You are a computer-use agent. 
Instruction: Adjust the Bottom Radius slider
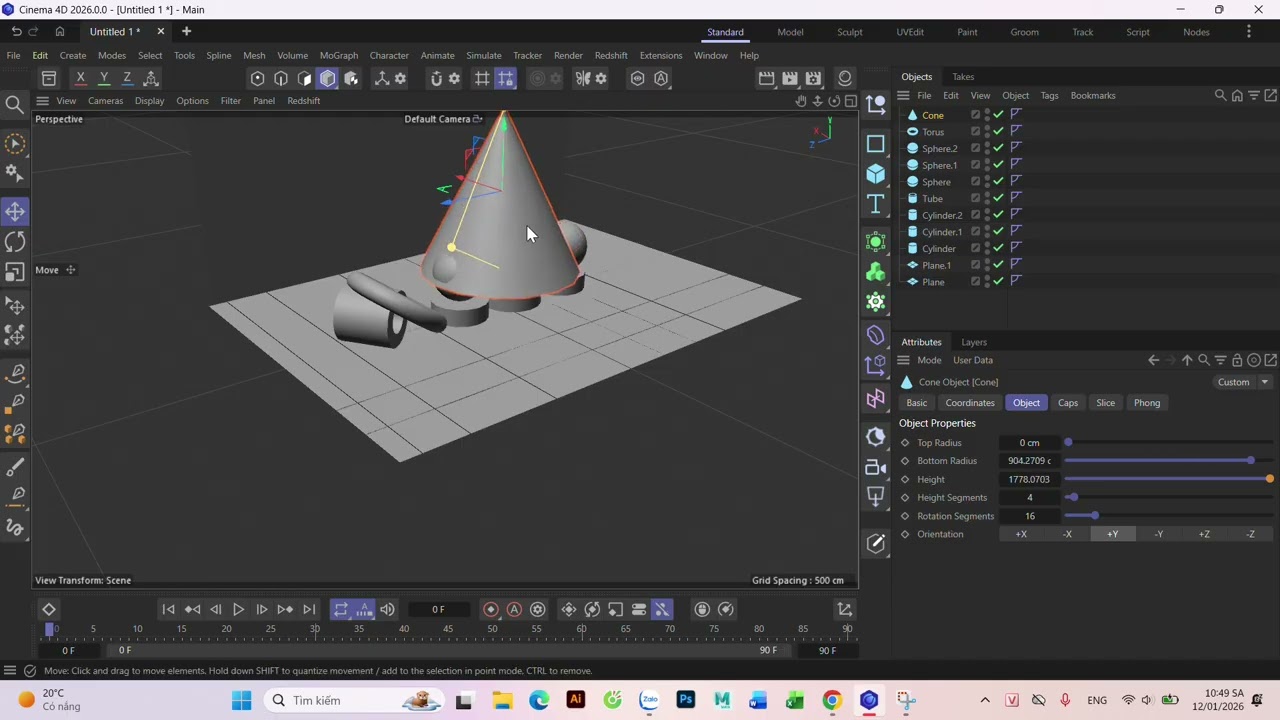tap(1168, 461)
